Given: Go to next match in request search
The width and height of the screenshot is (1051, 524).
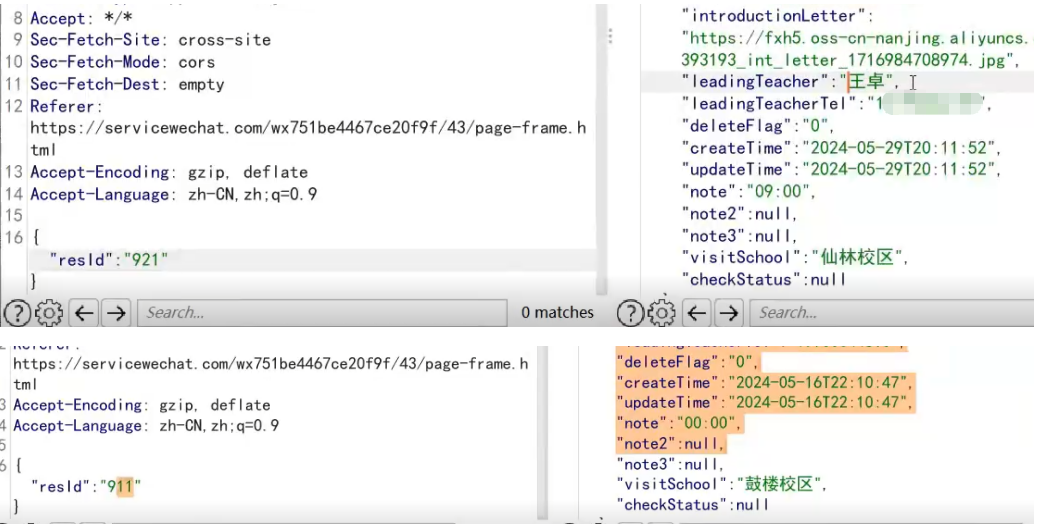Looking at the screenshot, I should click(117, 313).
